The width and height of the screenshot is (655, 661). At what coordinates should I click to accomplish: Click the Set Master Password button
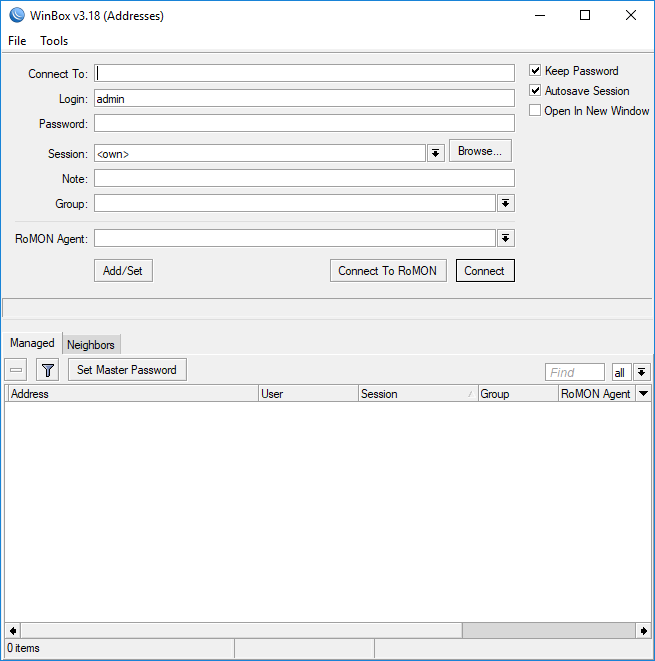tap(127, 370)
